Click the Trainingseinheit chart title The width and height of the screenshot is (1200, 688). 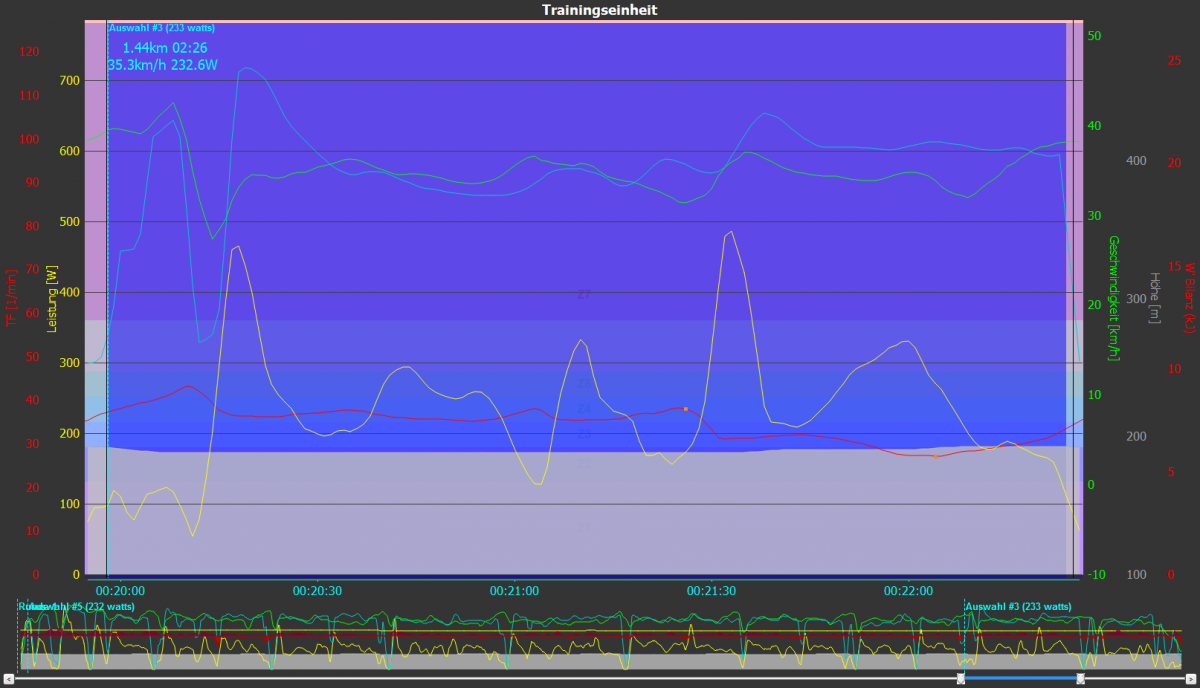pos(600,10)
